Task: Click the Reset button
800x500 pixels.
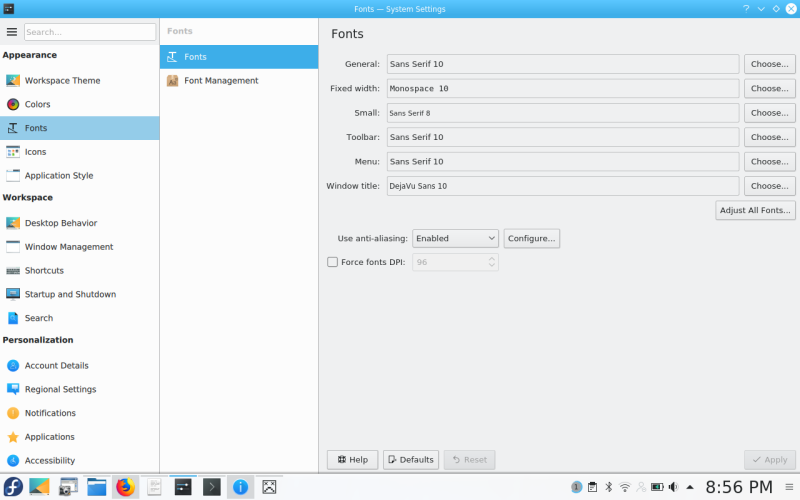Action: point(469,460)
